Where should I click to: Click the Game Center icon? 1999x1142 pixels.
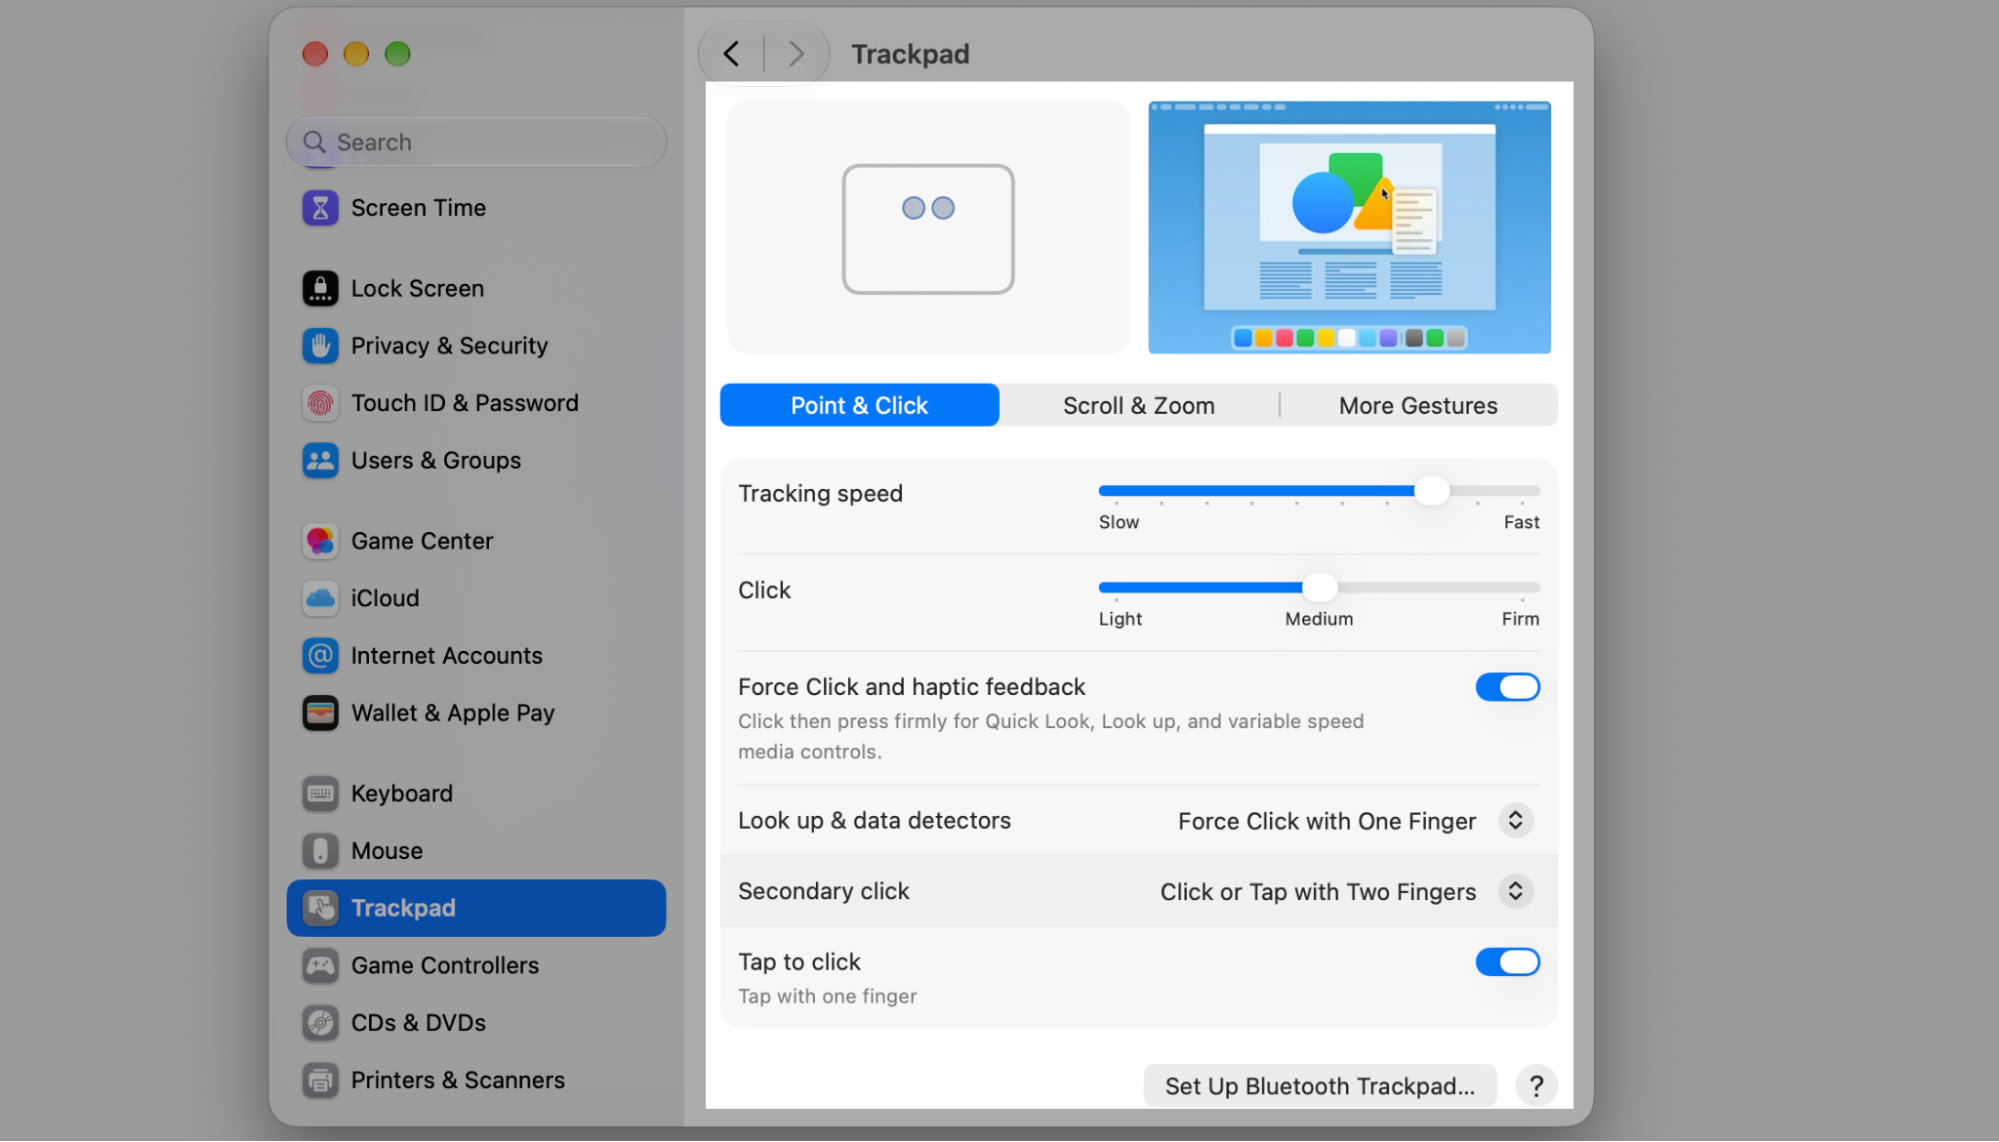320,541
